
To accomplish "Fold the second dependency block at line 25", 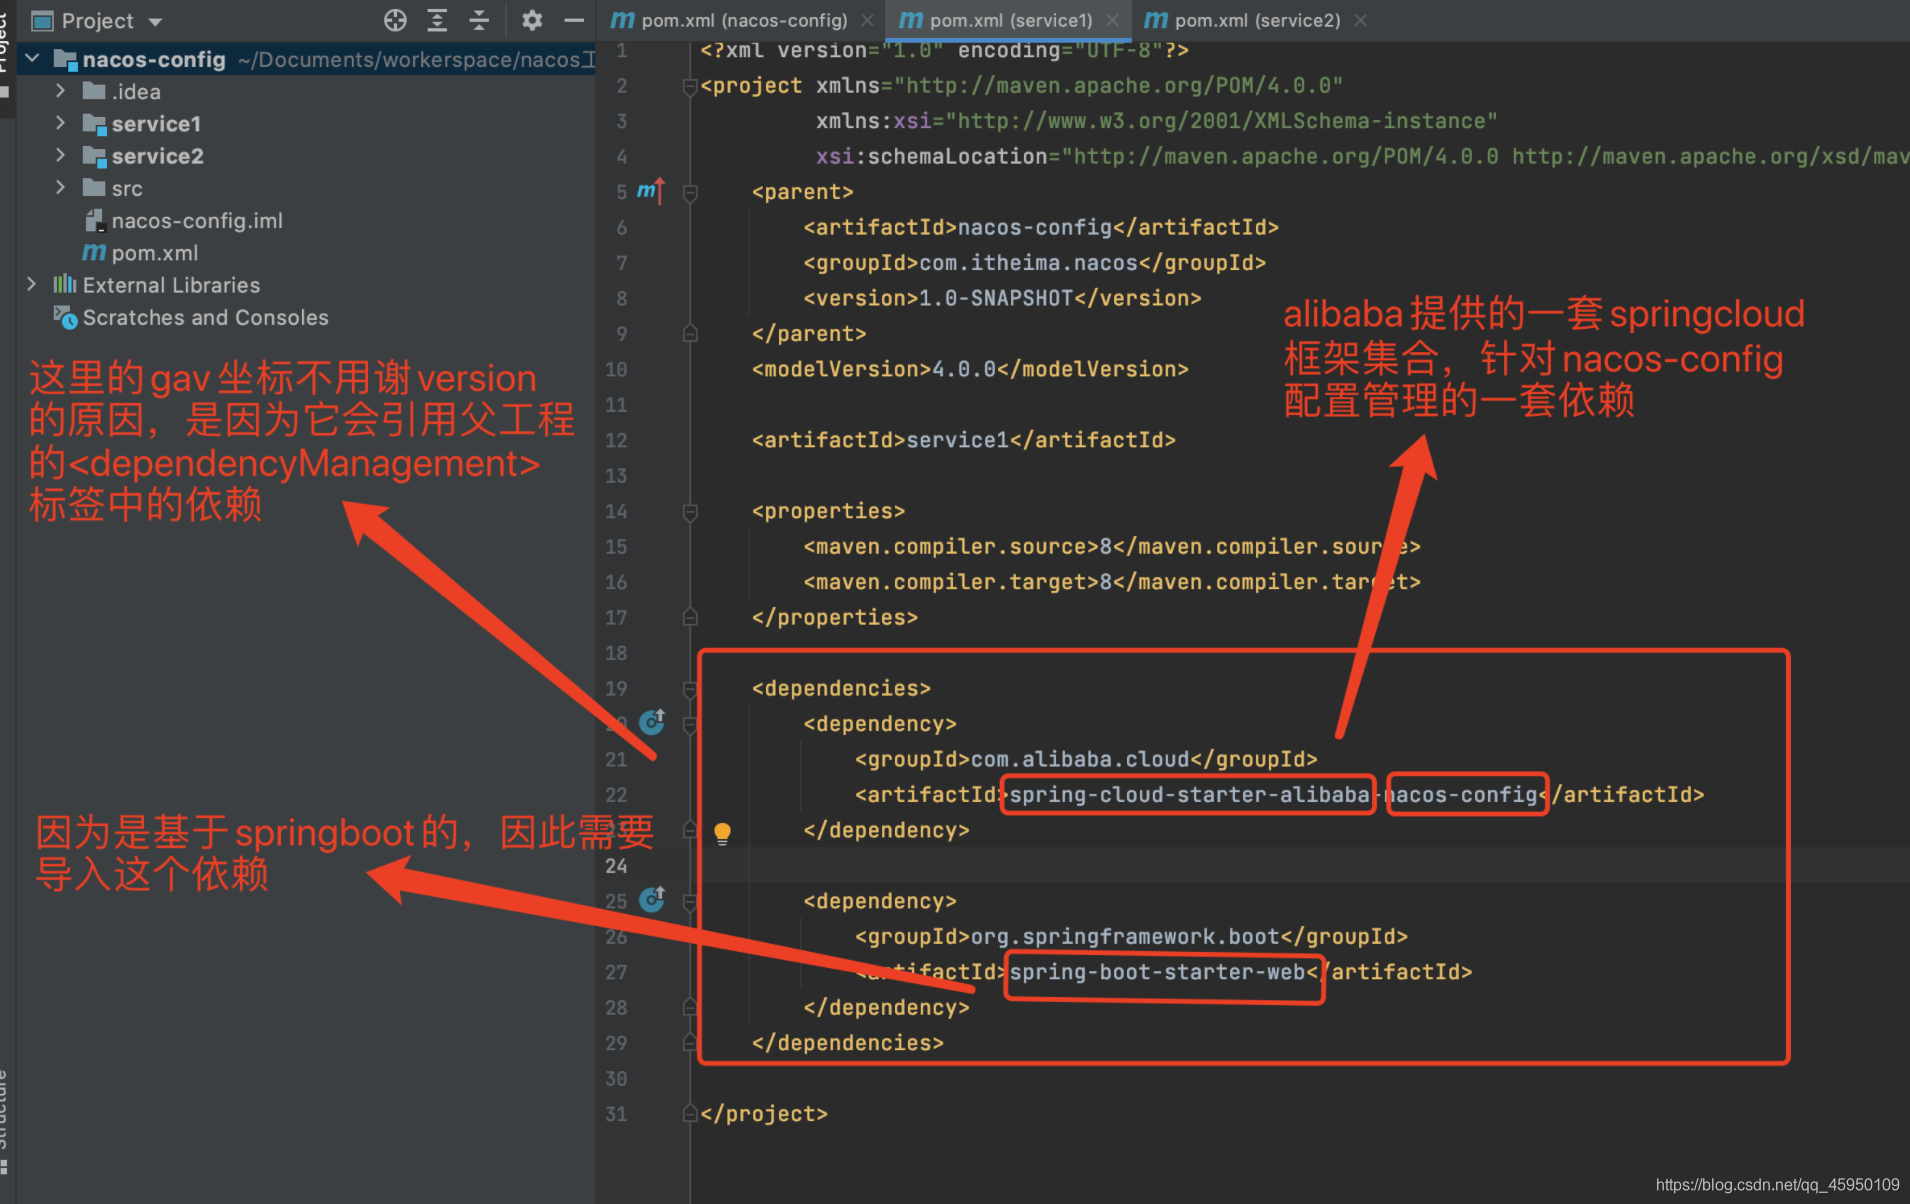I will (x=690, y=902).
